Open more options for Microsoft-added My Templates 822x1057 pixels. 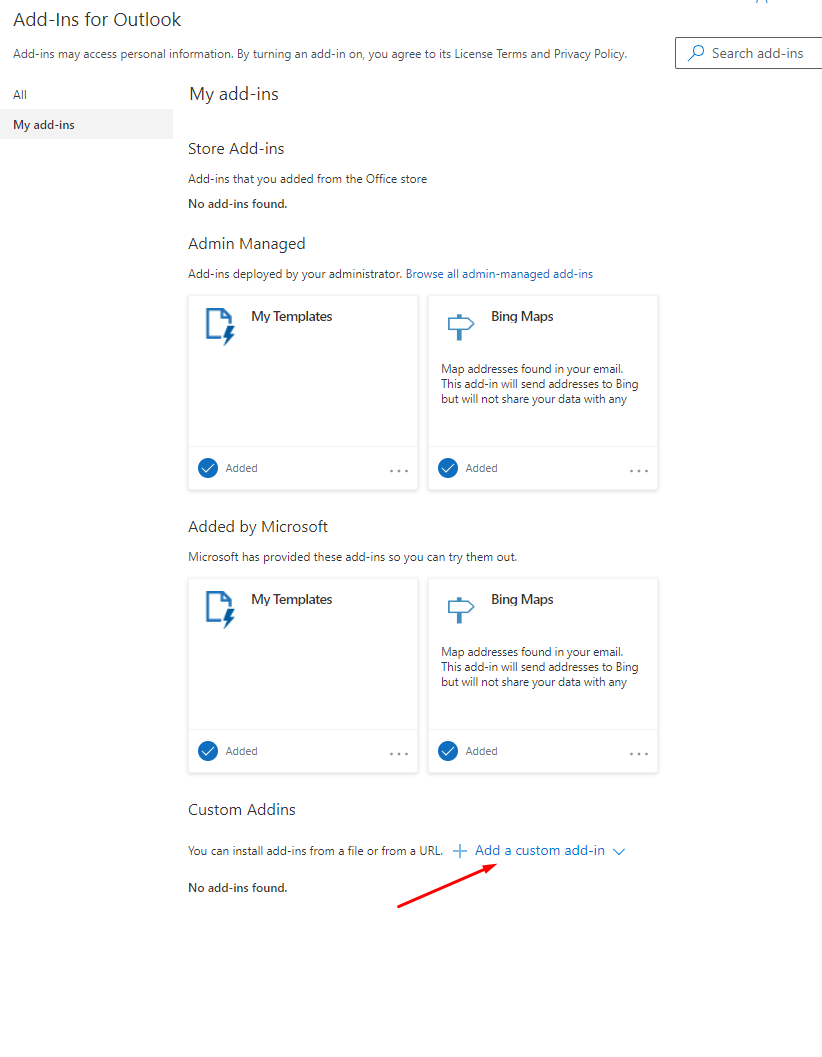tap(399, 754)
